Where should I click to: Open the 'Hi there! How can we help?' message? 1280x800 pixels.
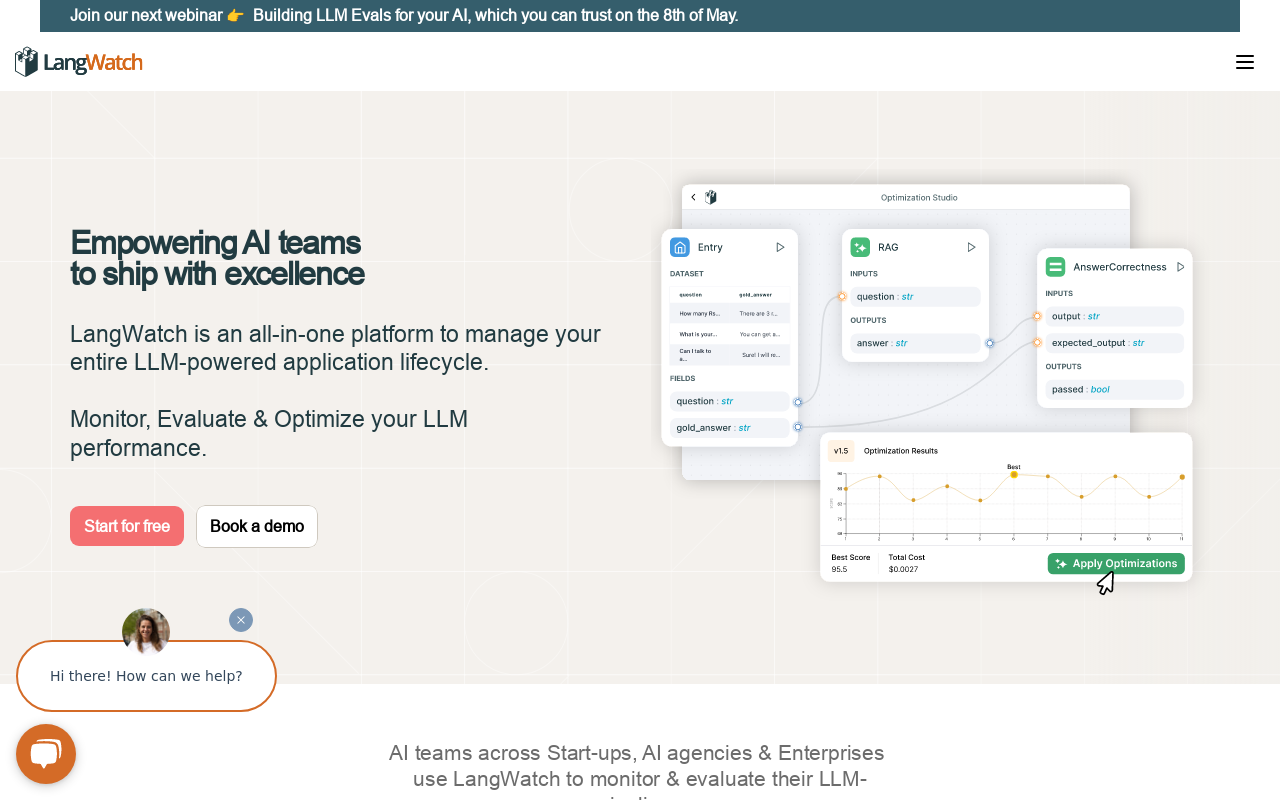(146, 676)
